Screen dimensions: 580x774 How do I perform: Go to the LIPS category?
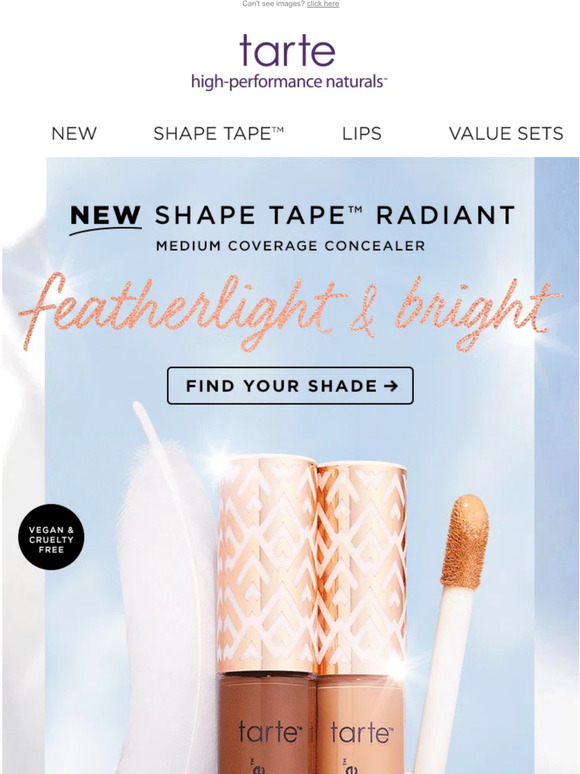click(362, 133)
